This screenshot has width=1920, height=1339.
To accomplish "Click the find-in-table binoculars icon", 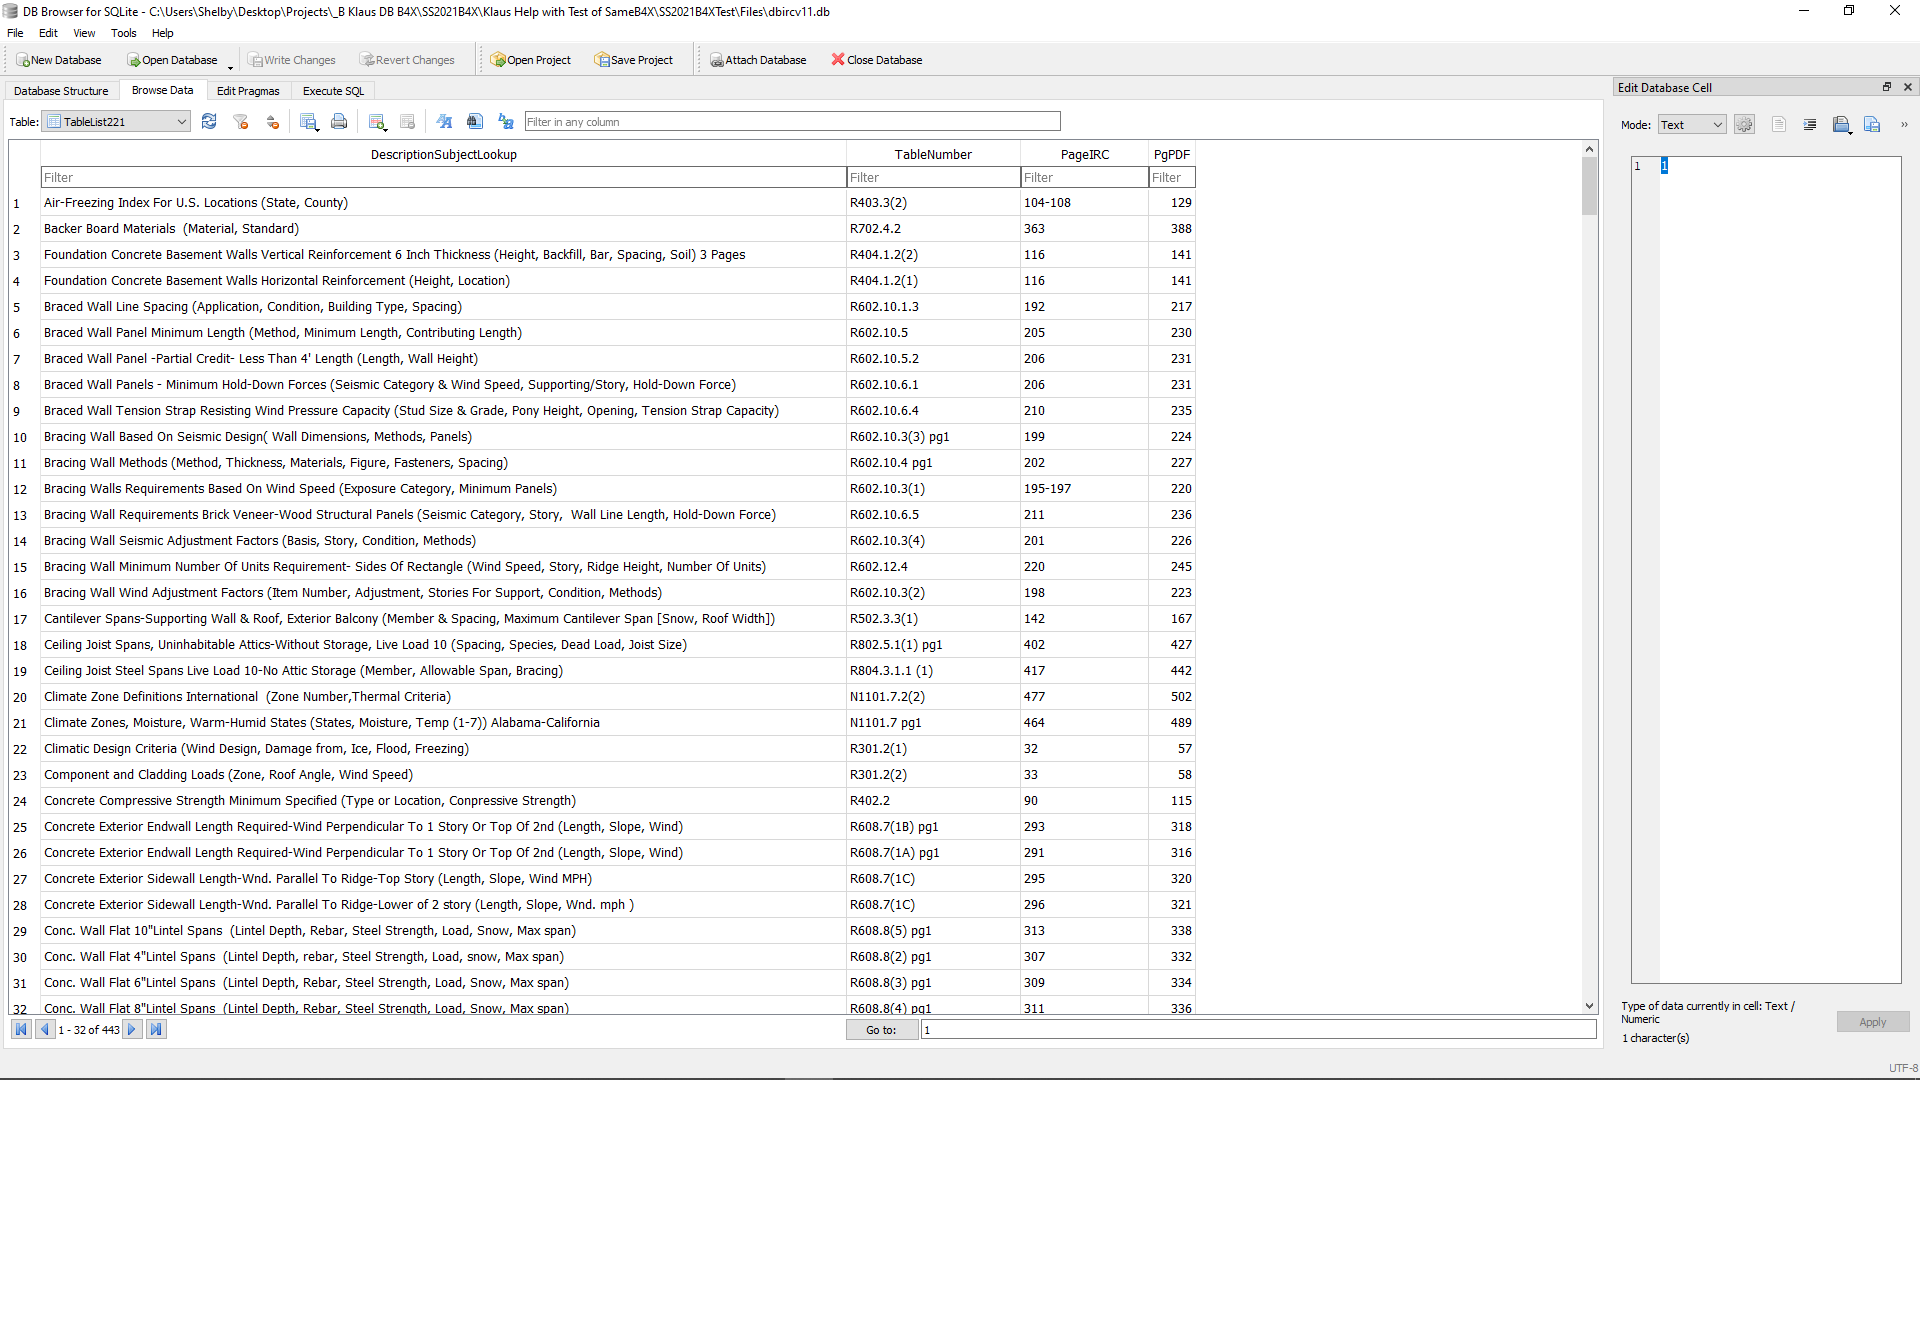I will (x=475, y=122).
